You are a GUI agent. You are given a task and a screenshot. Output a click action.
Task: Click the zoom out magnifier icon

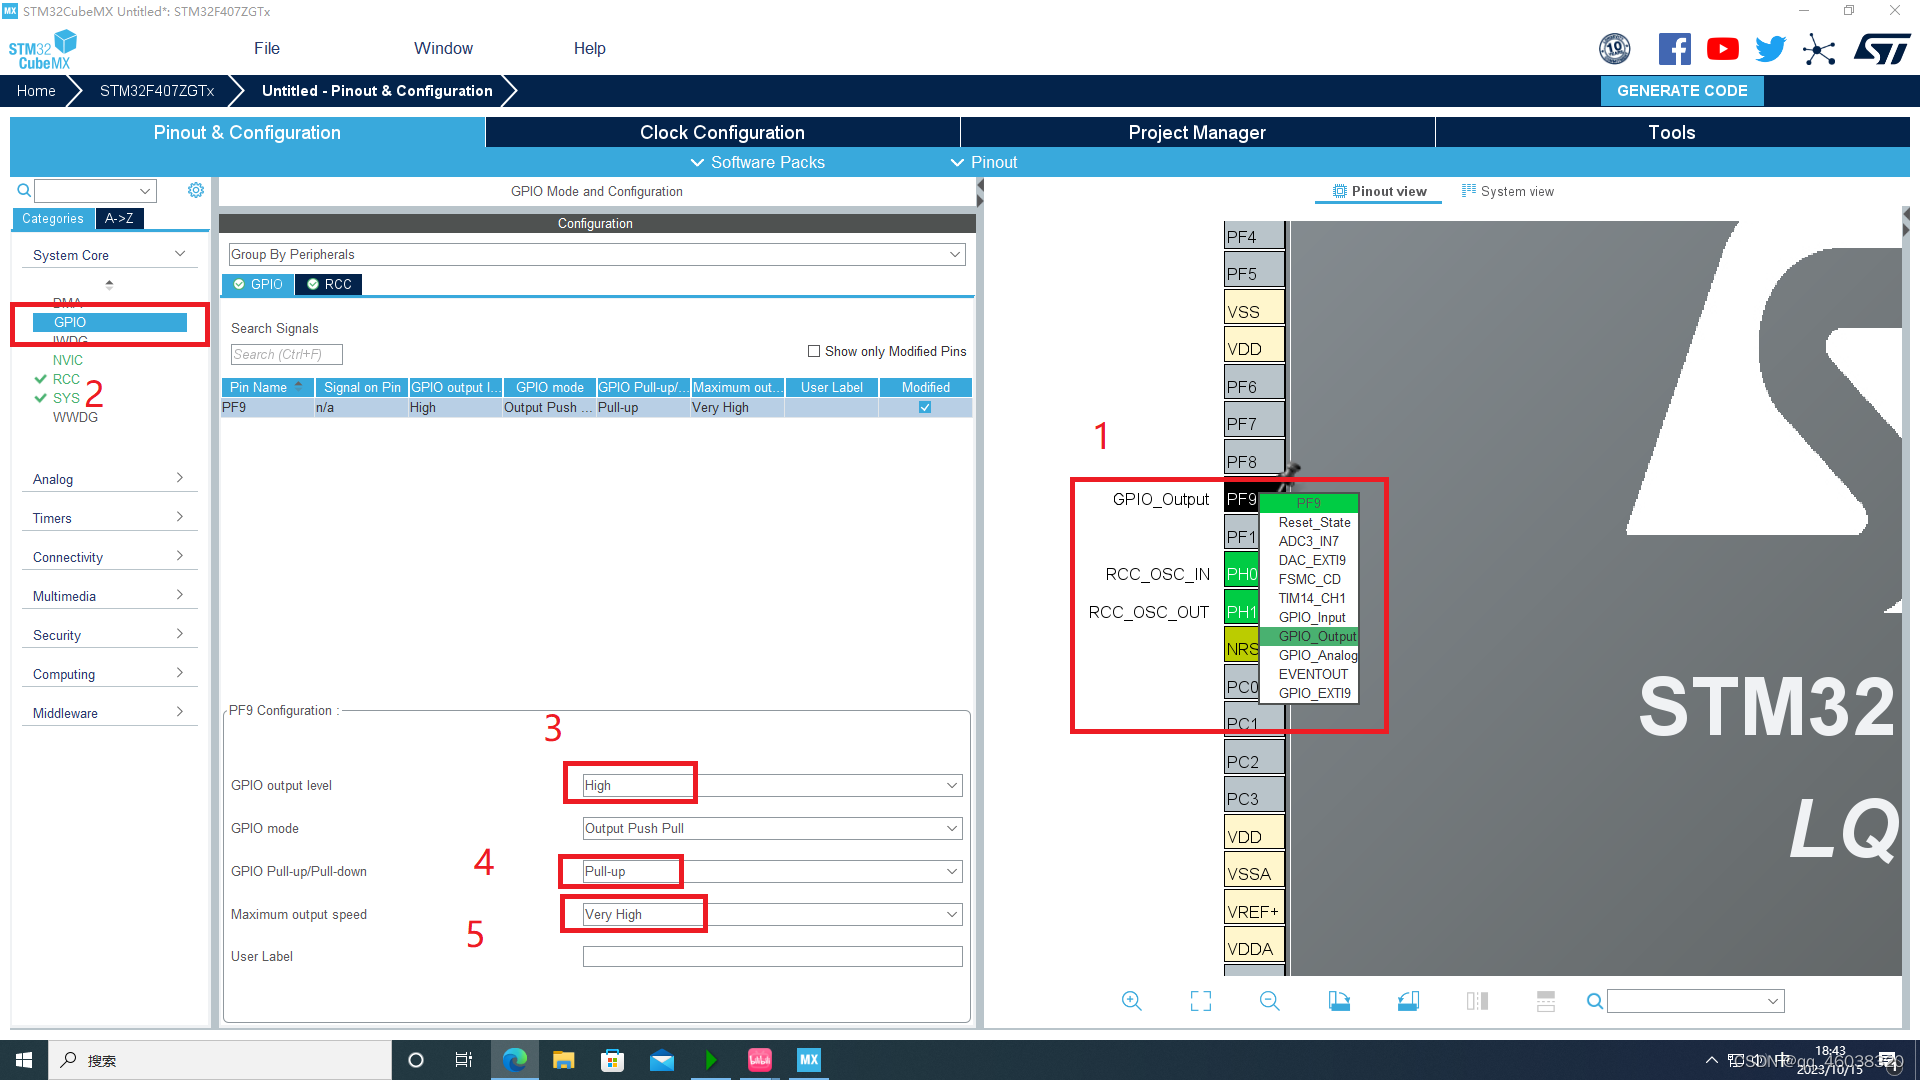(x=1269, y=1001)
